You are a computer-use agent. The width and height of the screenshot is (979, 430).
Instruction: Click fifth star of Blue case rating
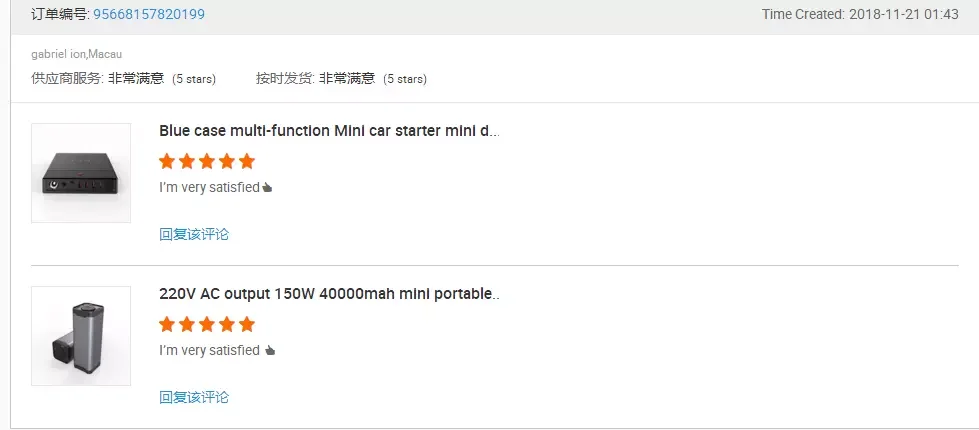[x=247, y=161]
